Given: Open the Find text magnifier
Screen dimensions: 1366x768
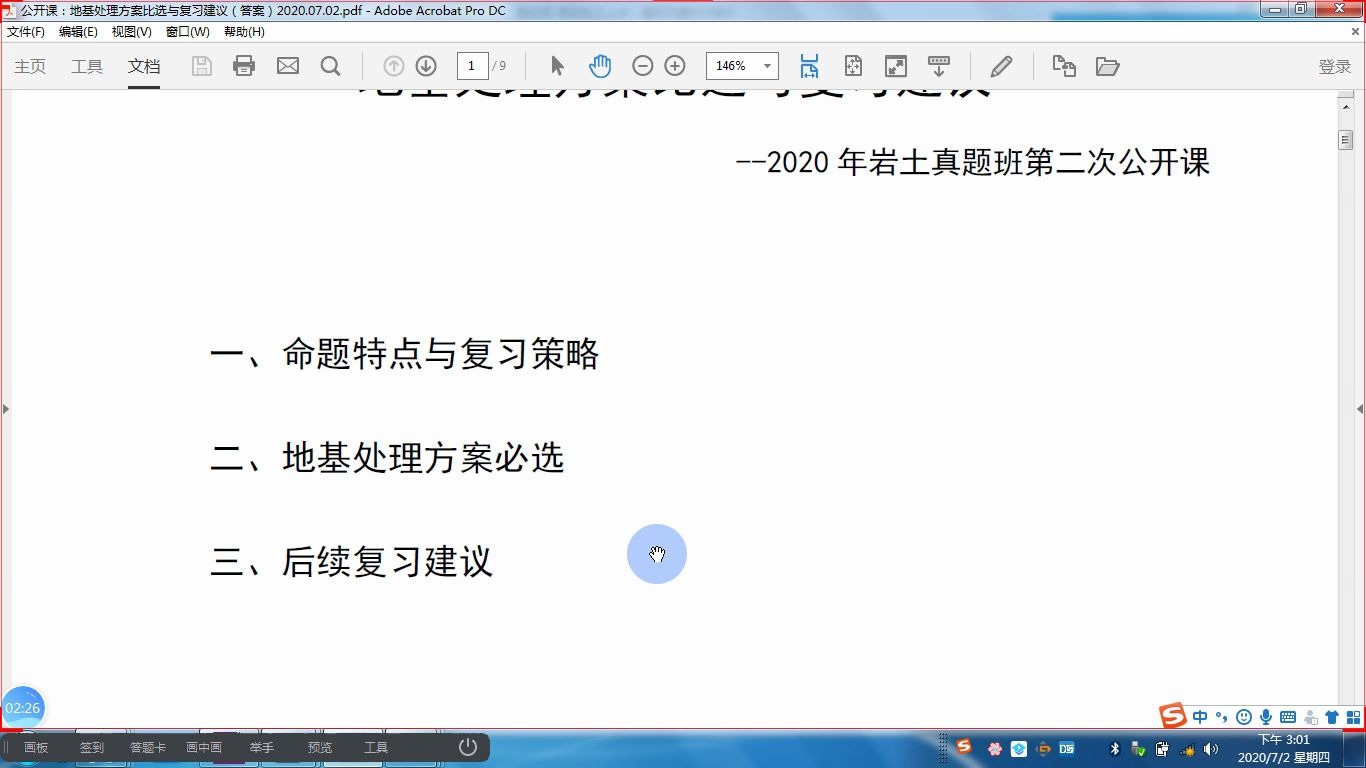Looking at the screenshot, I should pos(331,66).
